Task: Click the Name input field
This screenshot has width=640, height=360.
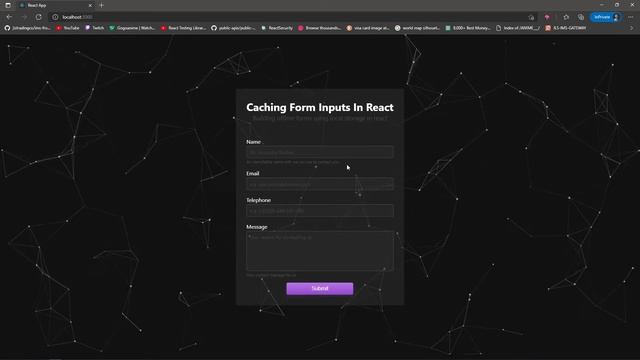Action: [x=320, y=152]
